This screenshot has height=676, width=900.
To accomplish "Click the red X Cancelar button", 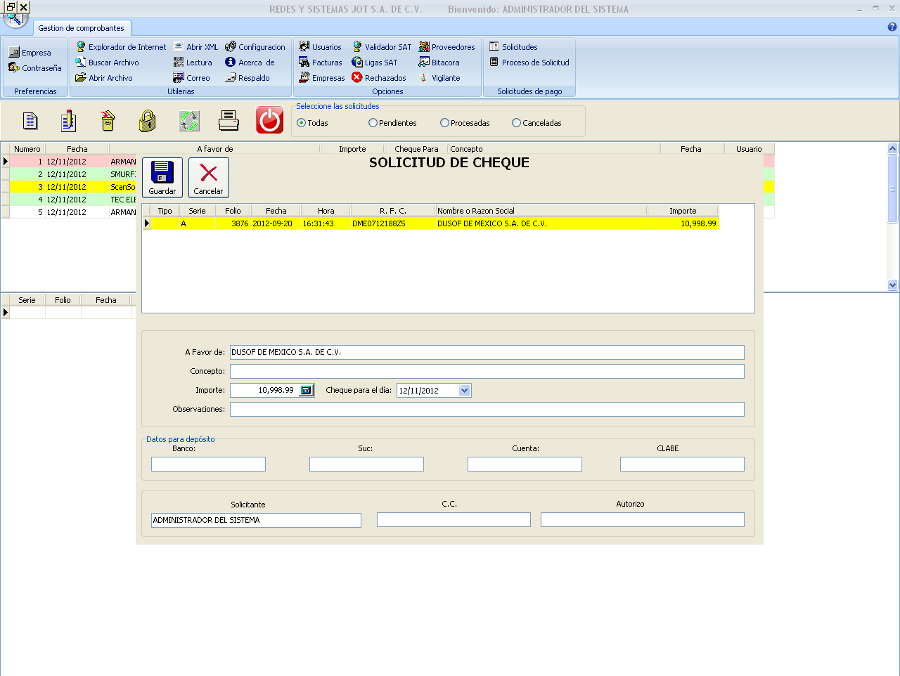I will pyautogui.click(x=208, y=177).
